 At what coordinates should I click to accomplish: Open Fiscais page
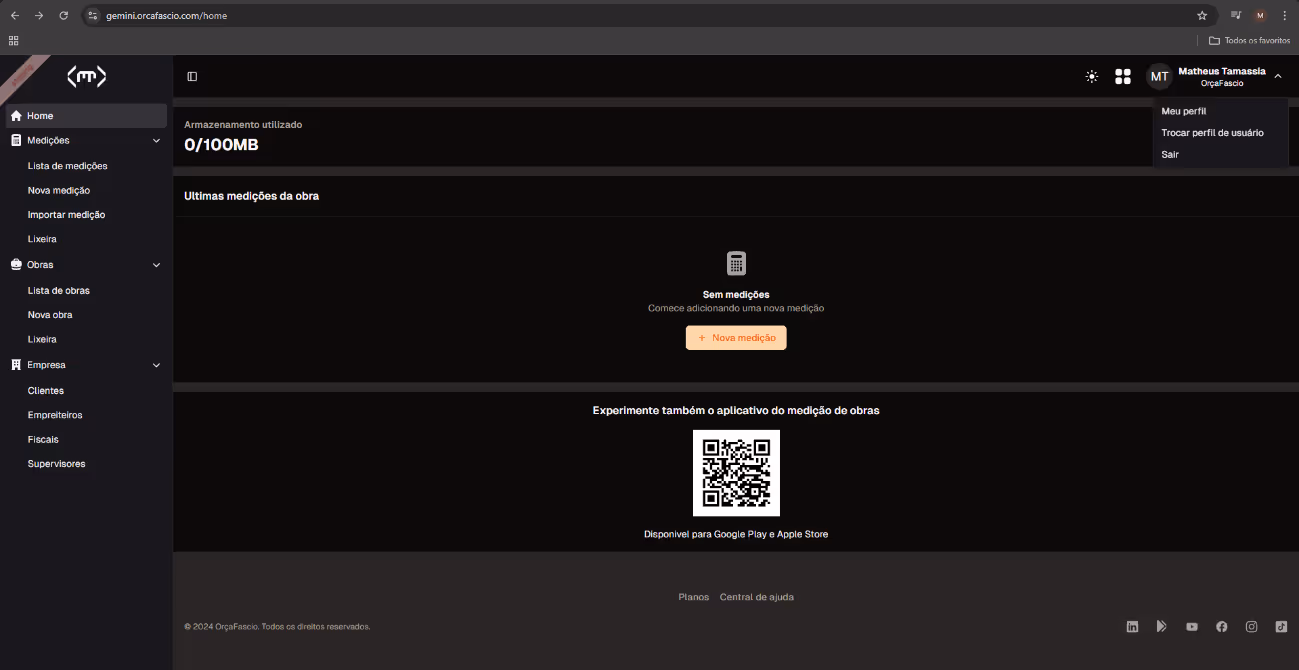point(43,440)
